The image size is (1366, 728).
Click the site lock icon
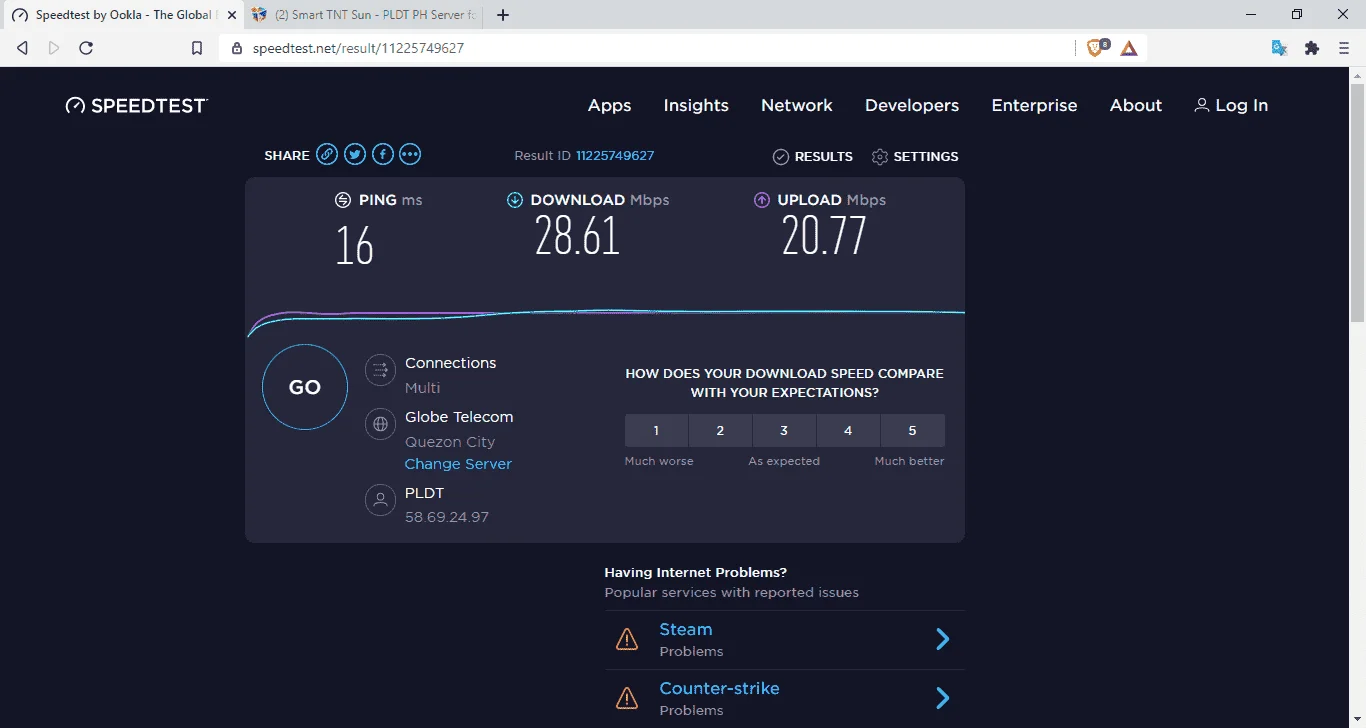(237, 47)
